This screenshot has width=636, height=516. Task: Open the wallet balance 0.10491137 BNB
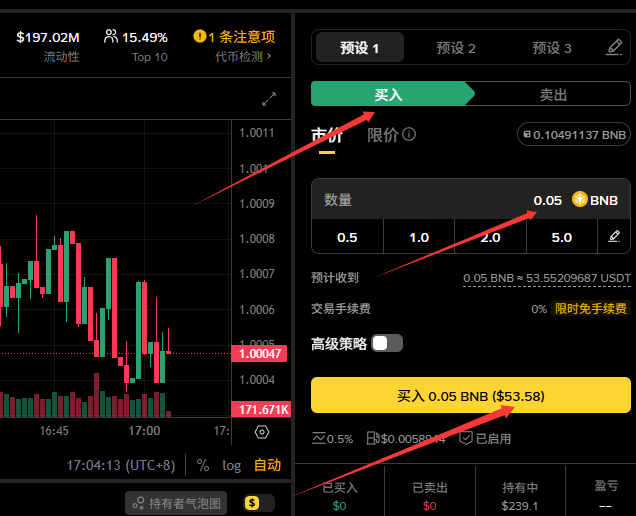point(573,135)
